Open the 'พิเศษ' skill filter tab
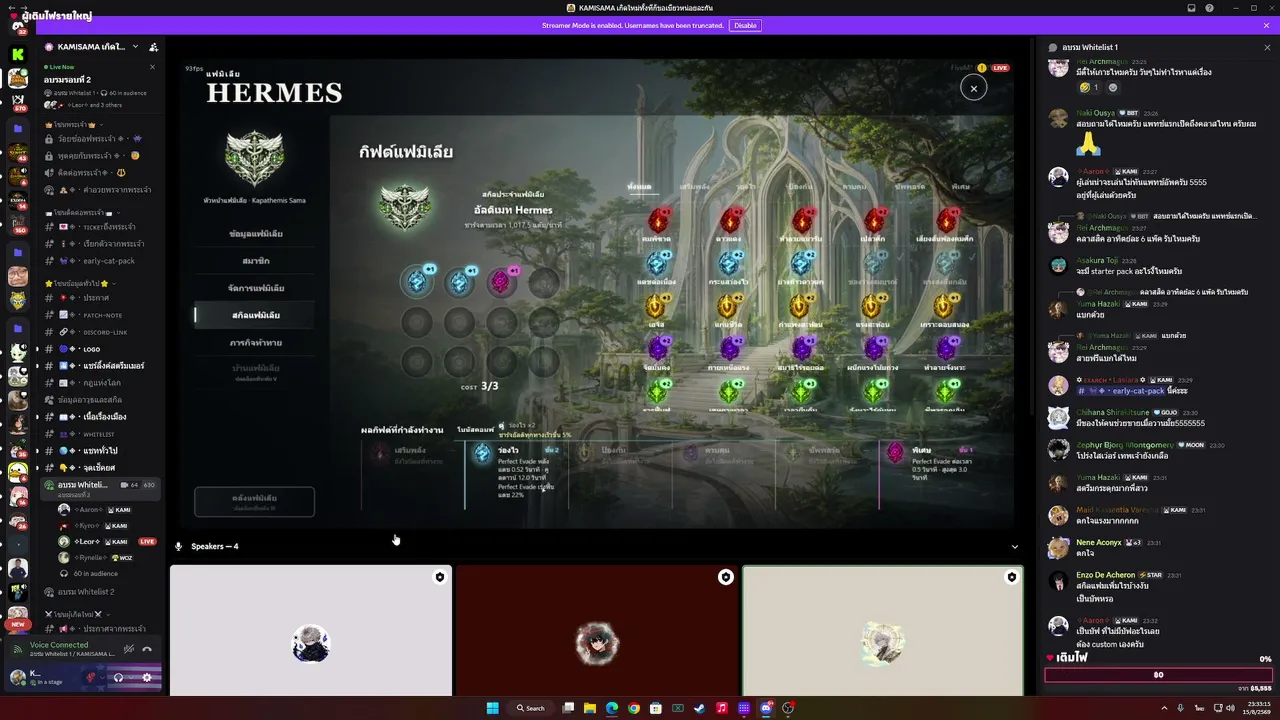The image size is (1280, 720). [x=961, y=187]
